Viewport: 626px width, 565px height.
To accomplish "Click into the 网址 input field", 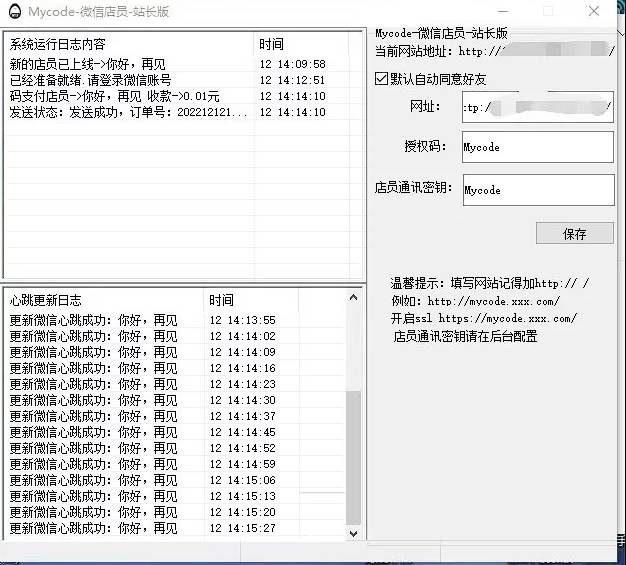I will tap(537, 106).
